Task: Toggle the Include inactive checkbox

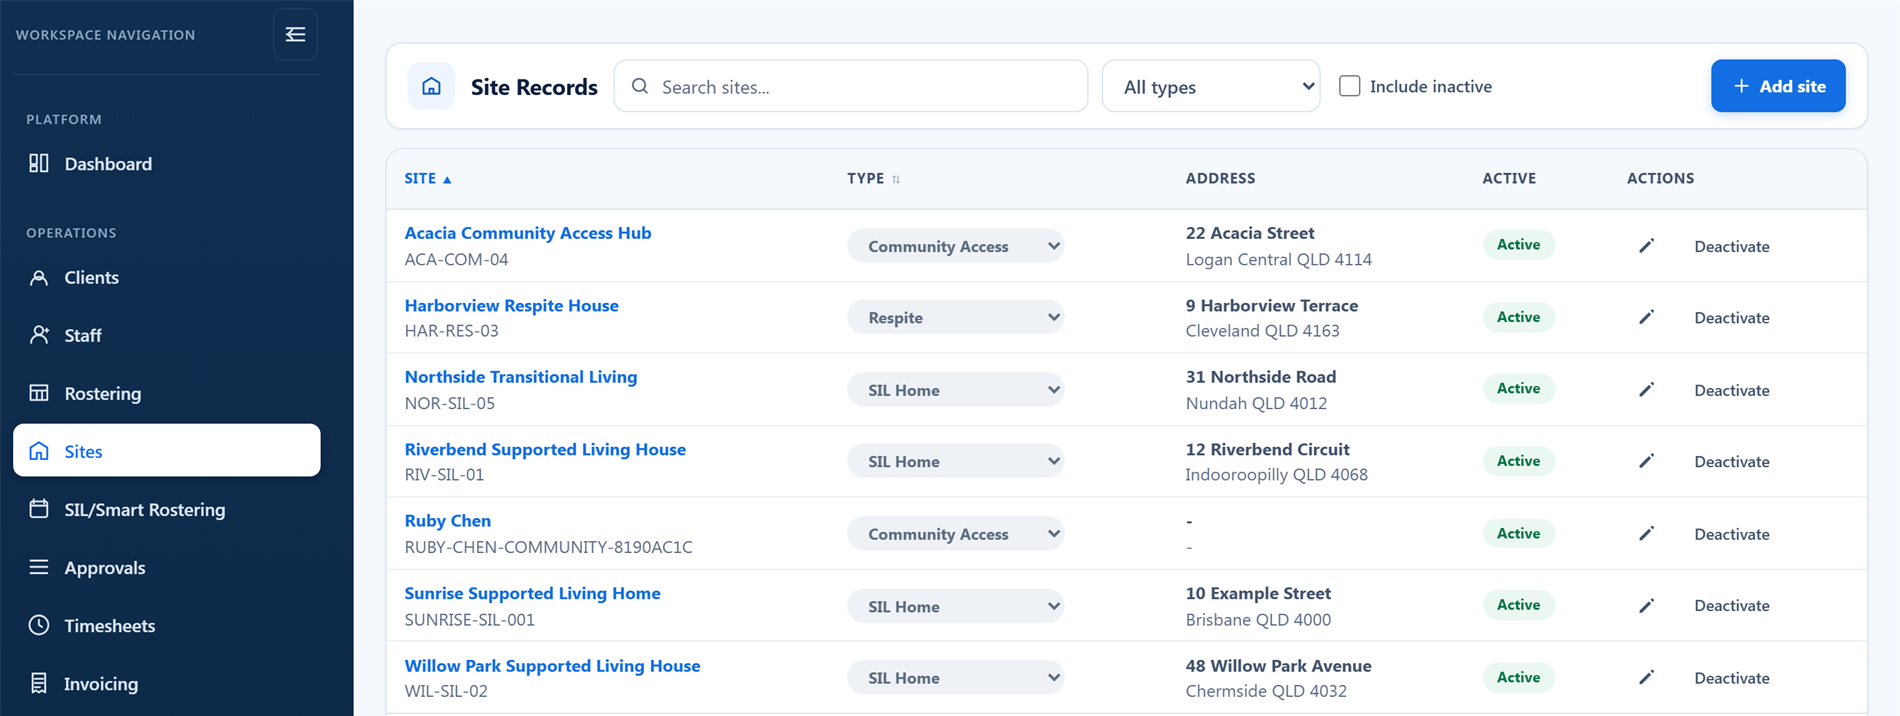Action: pyautogui.click(x=1349, y=86)
